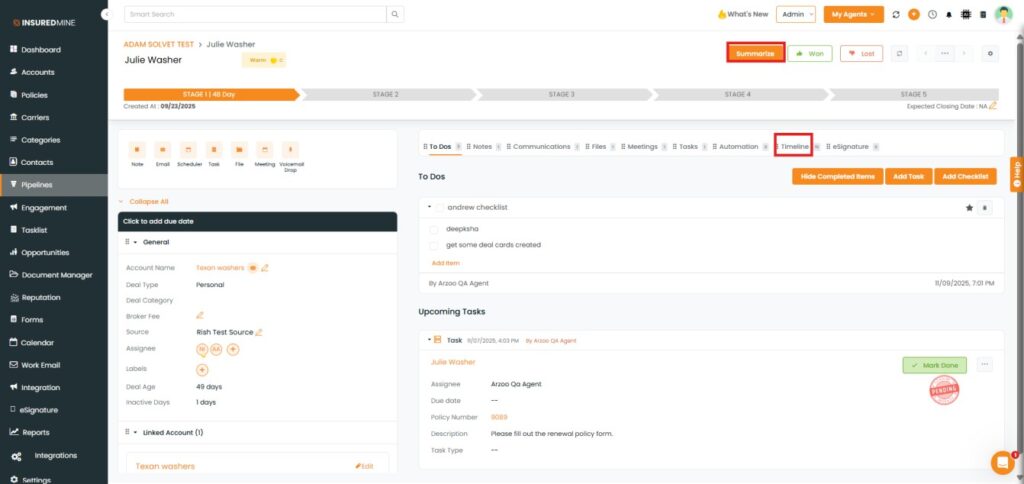The height and width of the screenshot is (484, 1024).
Task: Tick the andrew checklist checkbox
Action: [439, 207]
